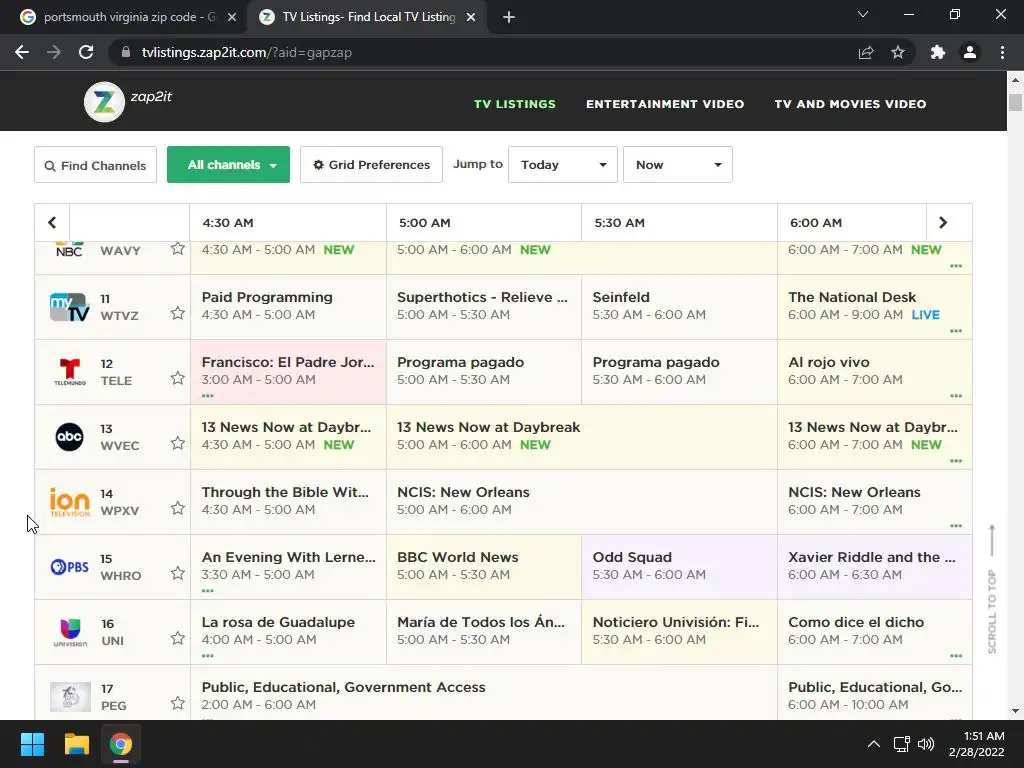Open the Today date dropdown
The width and height of the screenshot is (1024, 768).
click(x=563, y=165)
